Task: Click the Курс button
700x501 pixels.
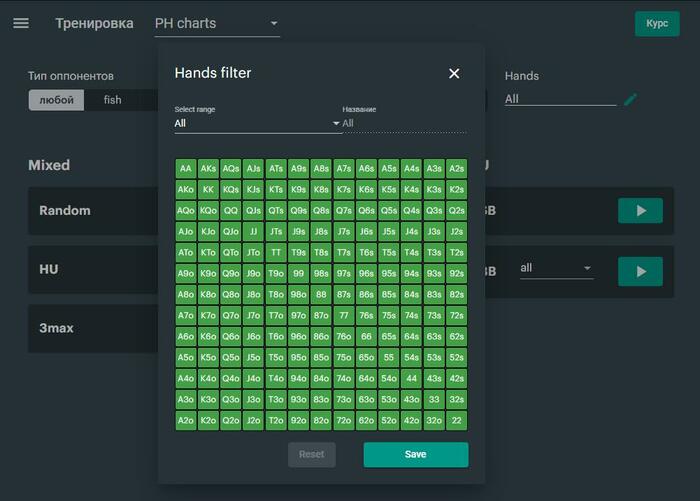Action: 657,24
